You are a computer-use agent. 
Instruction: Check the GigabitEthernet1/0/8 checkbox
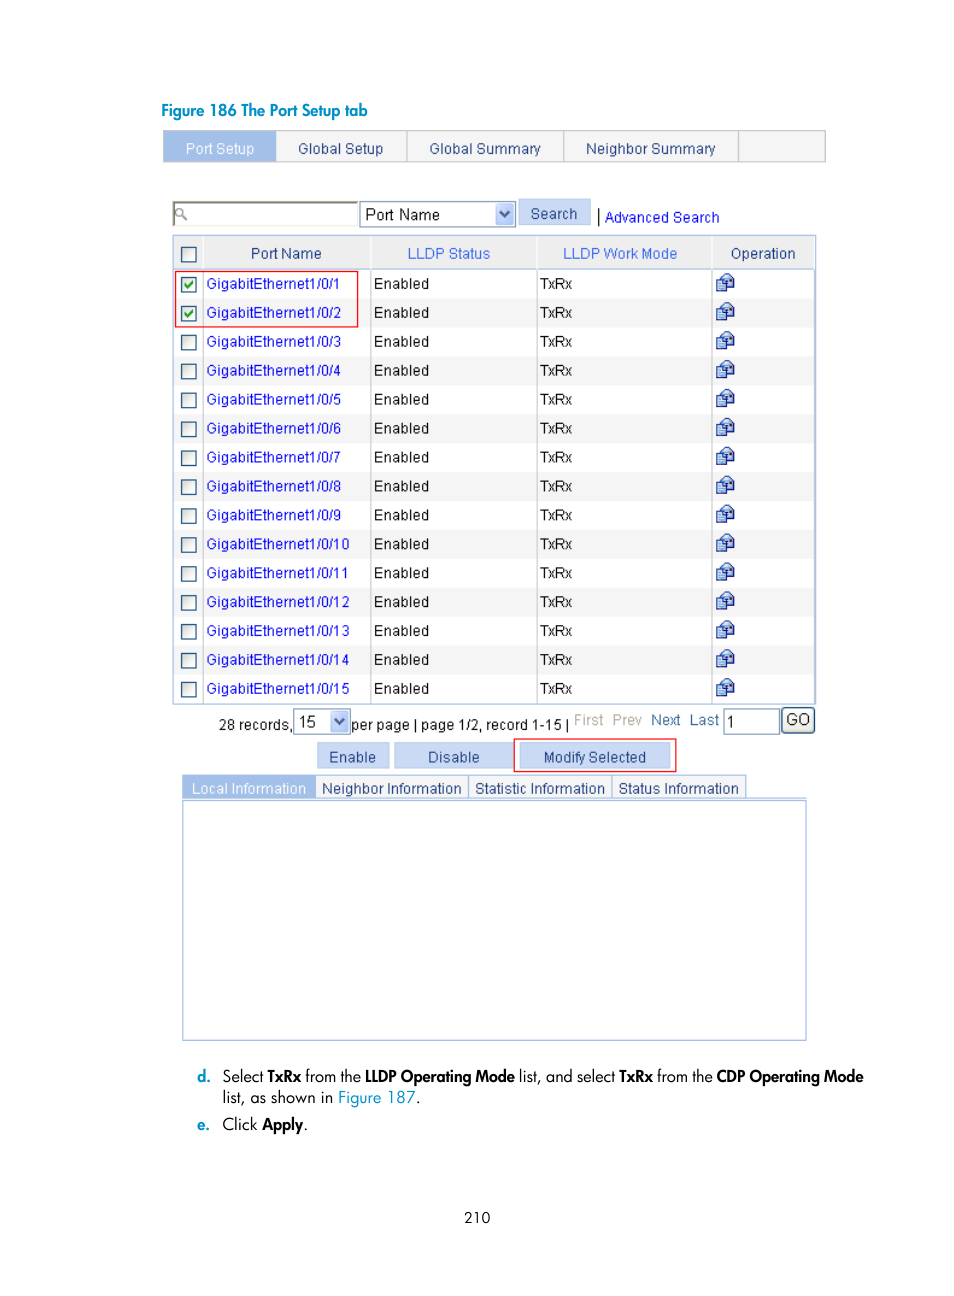189,487
